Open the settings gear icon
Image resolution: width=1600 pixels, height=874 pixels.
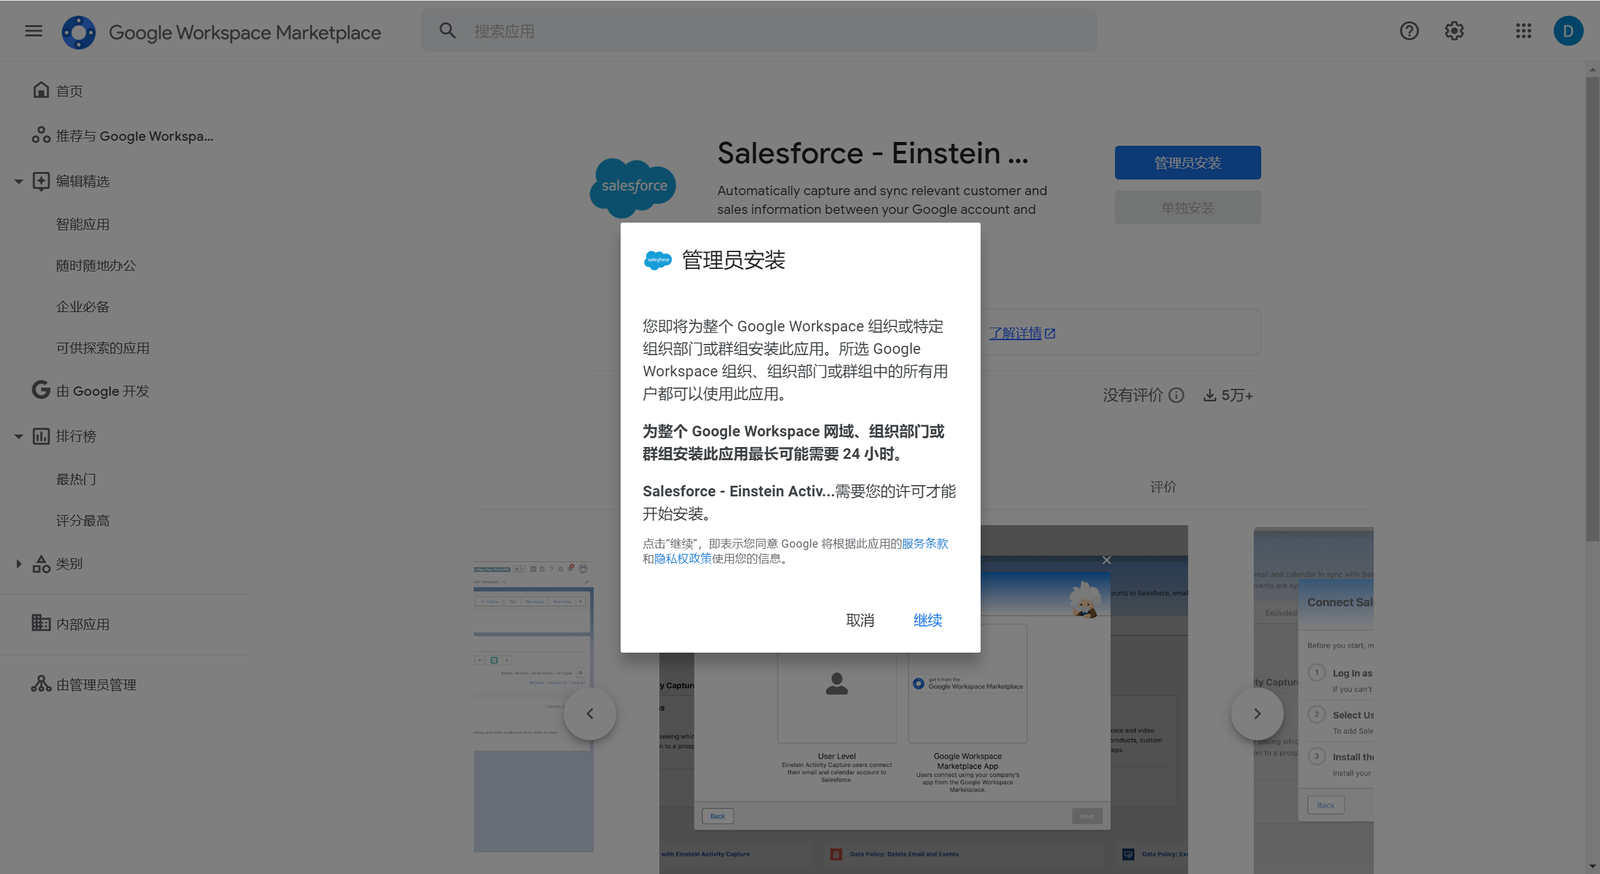1454,31
